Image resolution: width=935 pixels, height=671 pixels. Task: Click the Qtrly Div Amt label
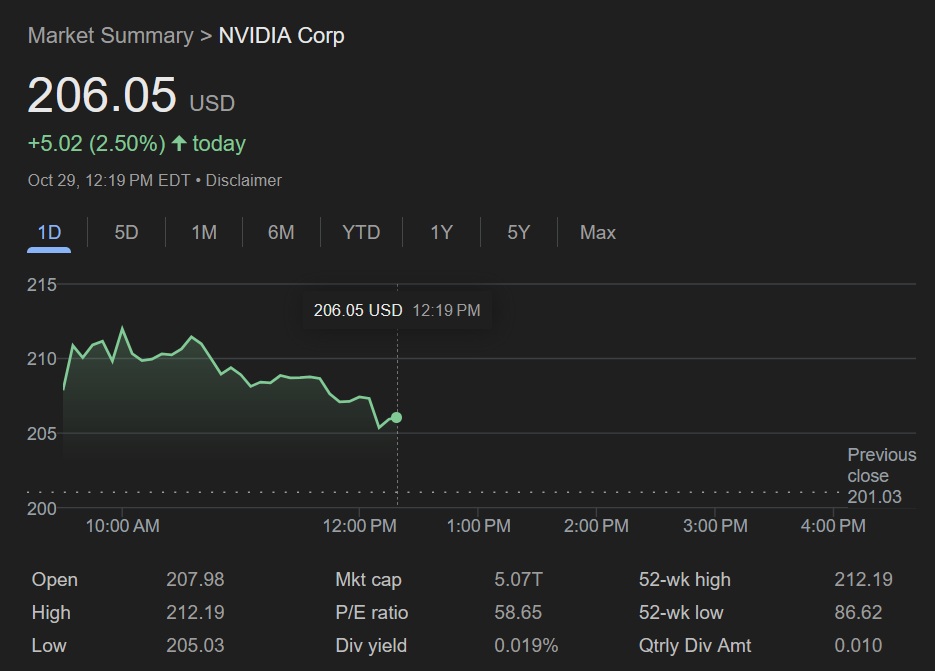point(695,646)
